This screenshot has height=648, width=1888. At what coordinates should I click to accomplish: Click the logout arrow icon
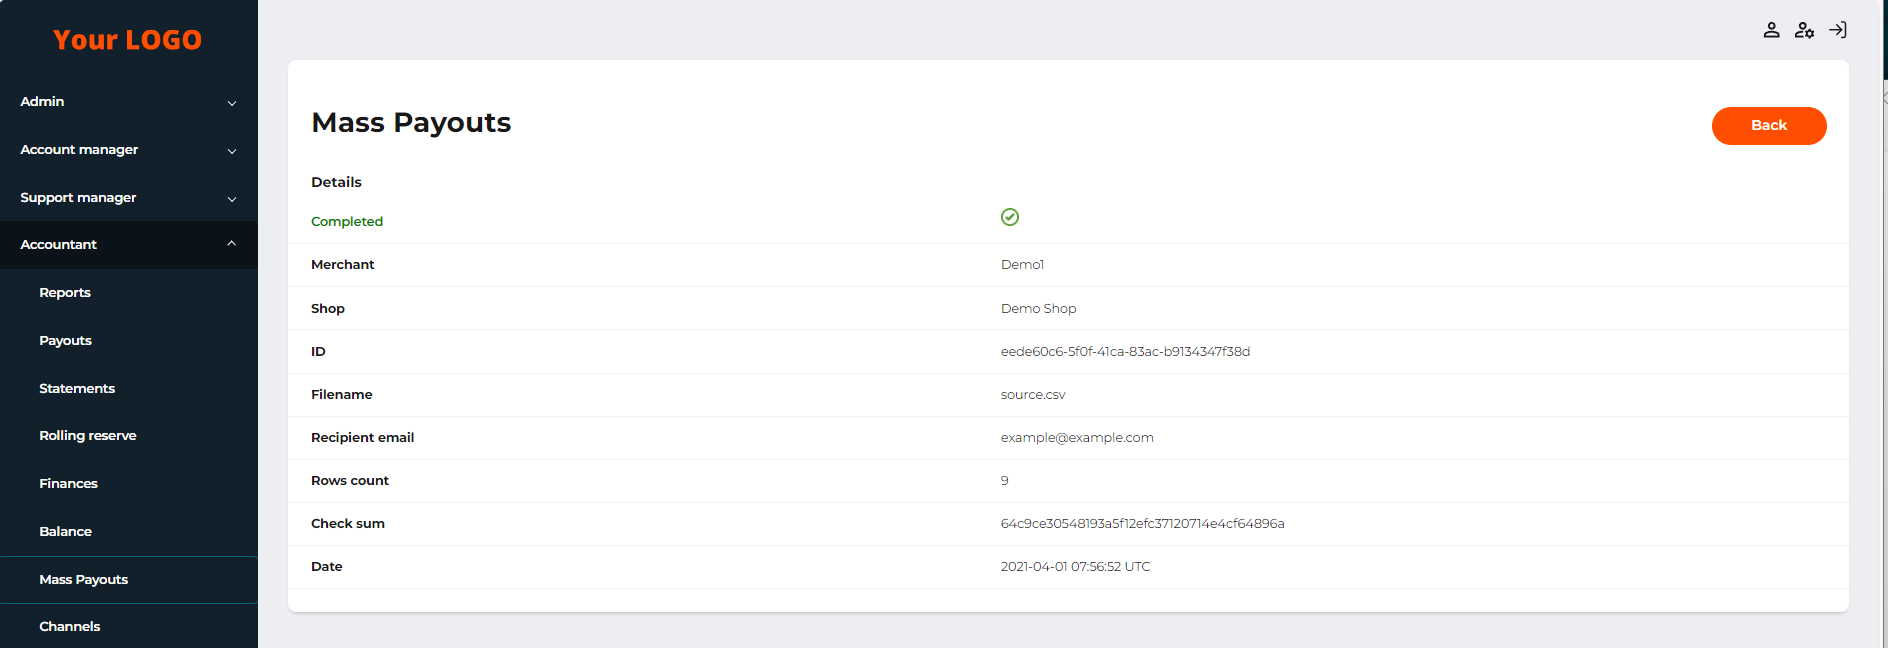coord(1838,30)
